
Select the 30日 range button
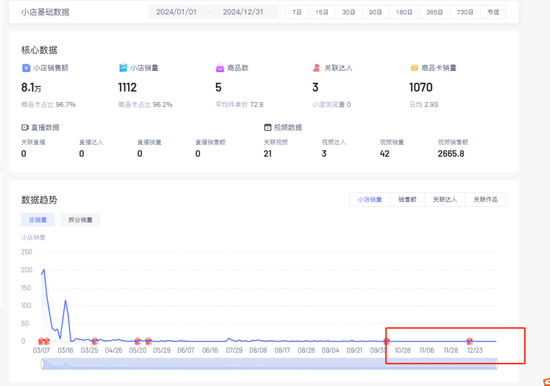348,12
